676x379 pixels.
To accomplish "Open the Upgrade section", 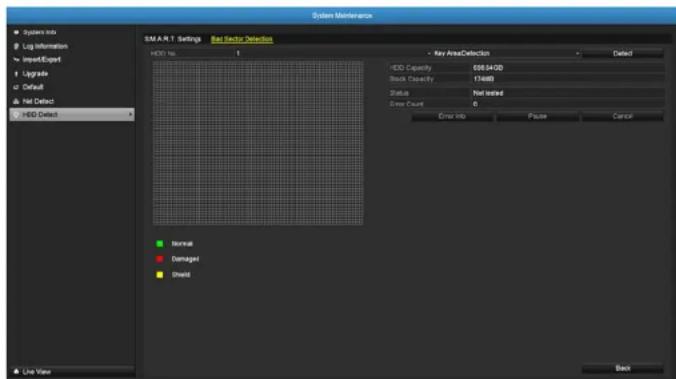I will (x=71, y=74).
